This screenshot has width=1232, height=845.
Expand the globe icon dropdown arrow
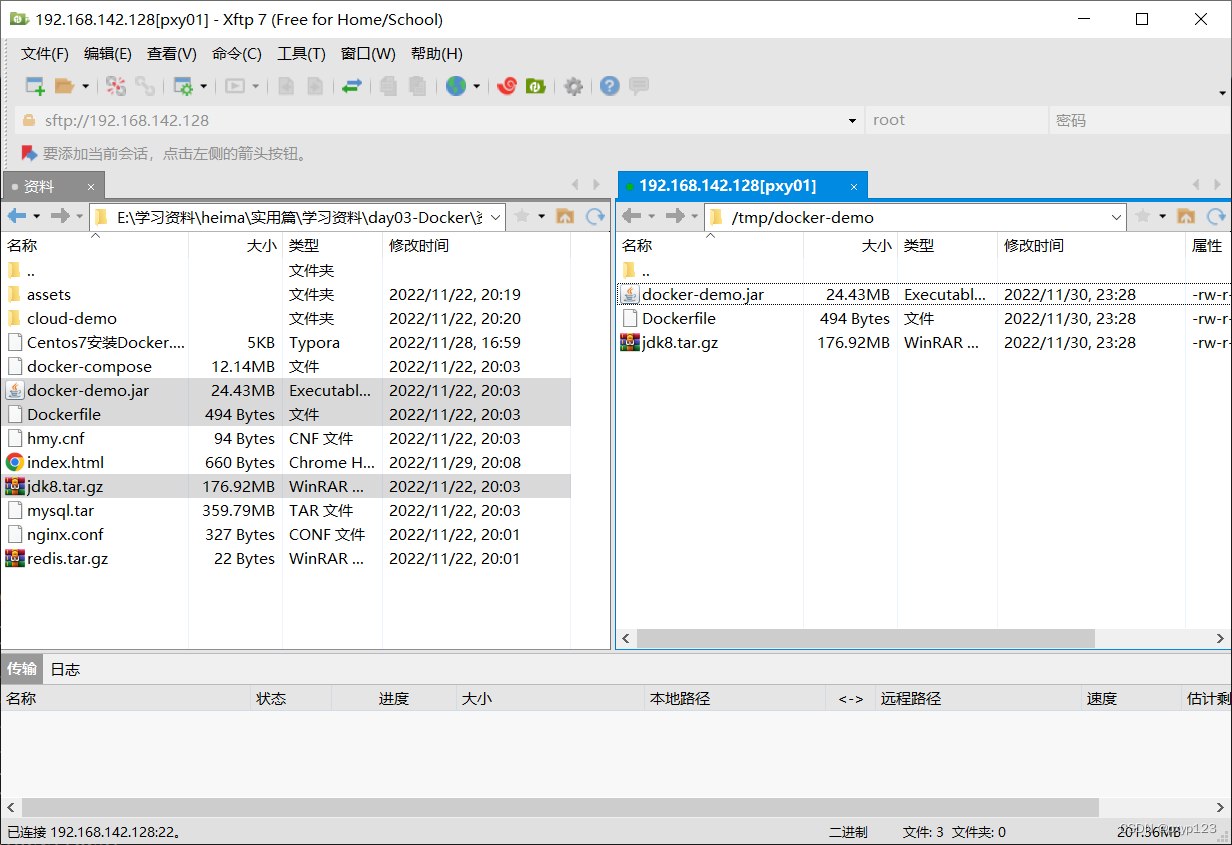pos(476,86)
